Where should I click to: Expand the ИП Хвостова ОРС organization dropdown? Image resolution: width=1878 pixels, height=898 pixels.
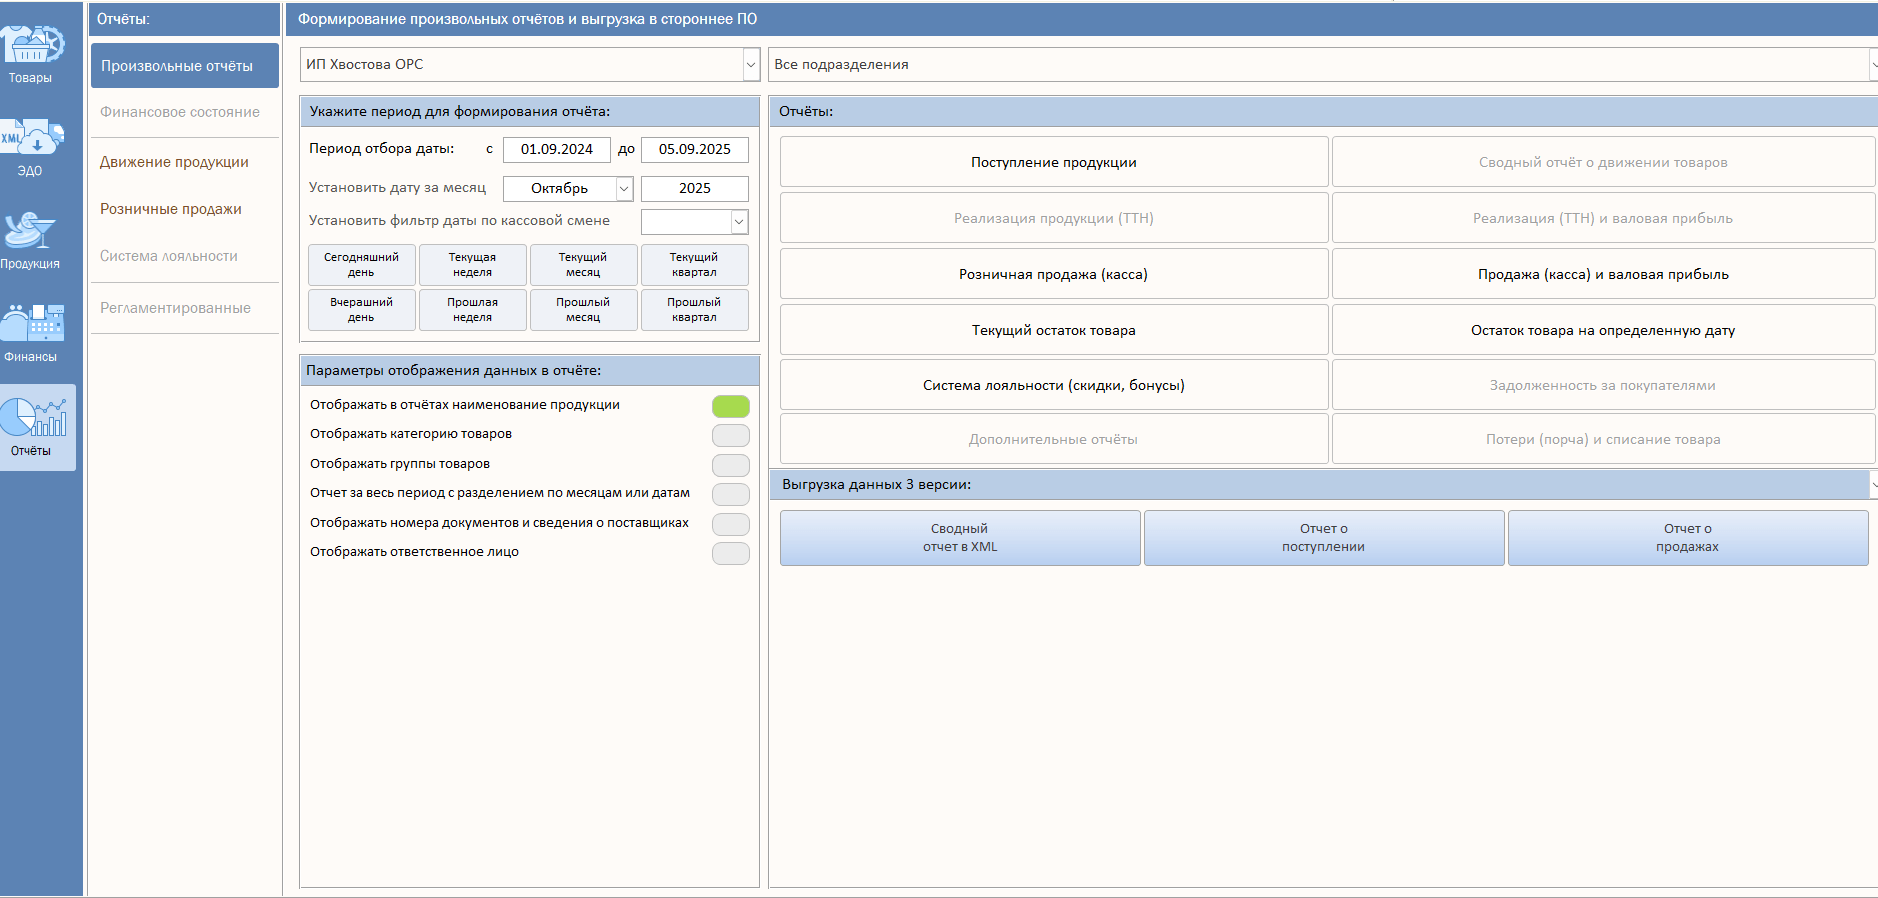[750, 65]
